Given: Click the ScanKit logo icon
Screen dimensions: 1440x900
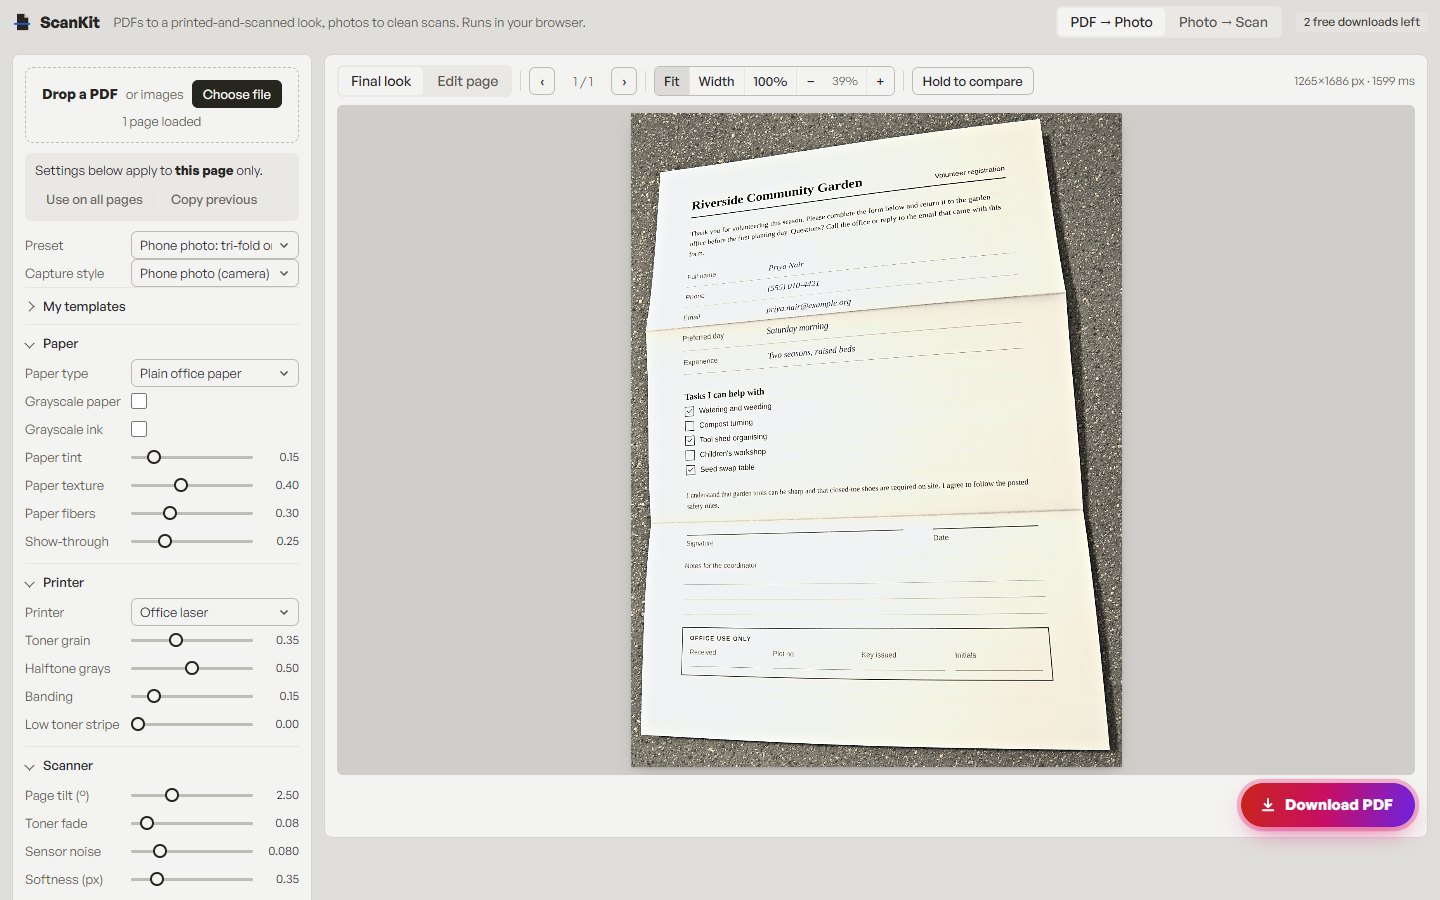Looking at the screenshot, I should (x=22, y=22).
